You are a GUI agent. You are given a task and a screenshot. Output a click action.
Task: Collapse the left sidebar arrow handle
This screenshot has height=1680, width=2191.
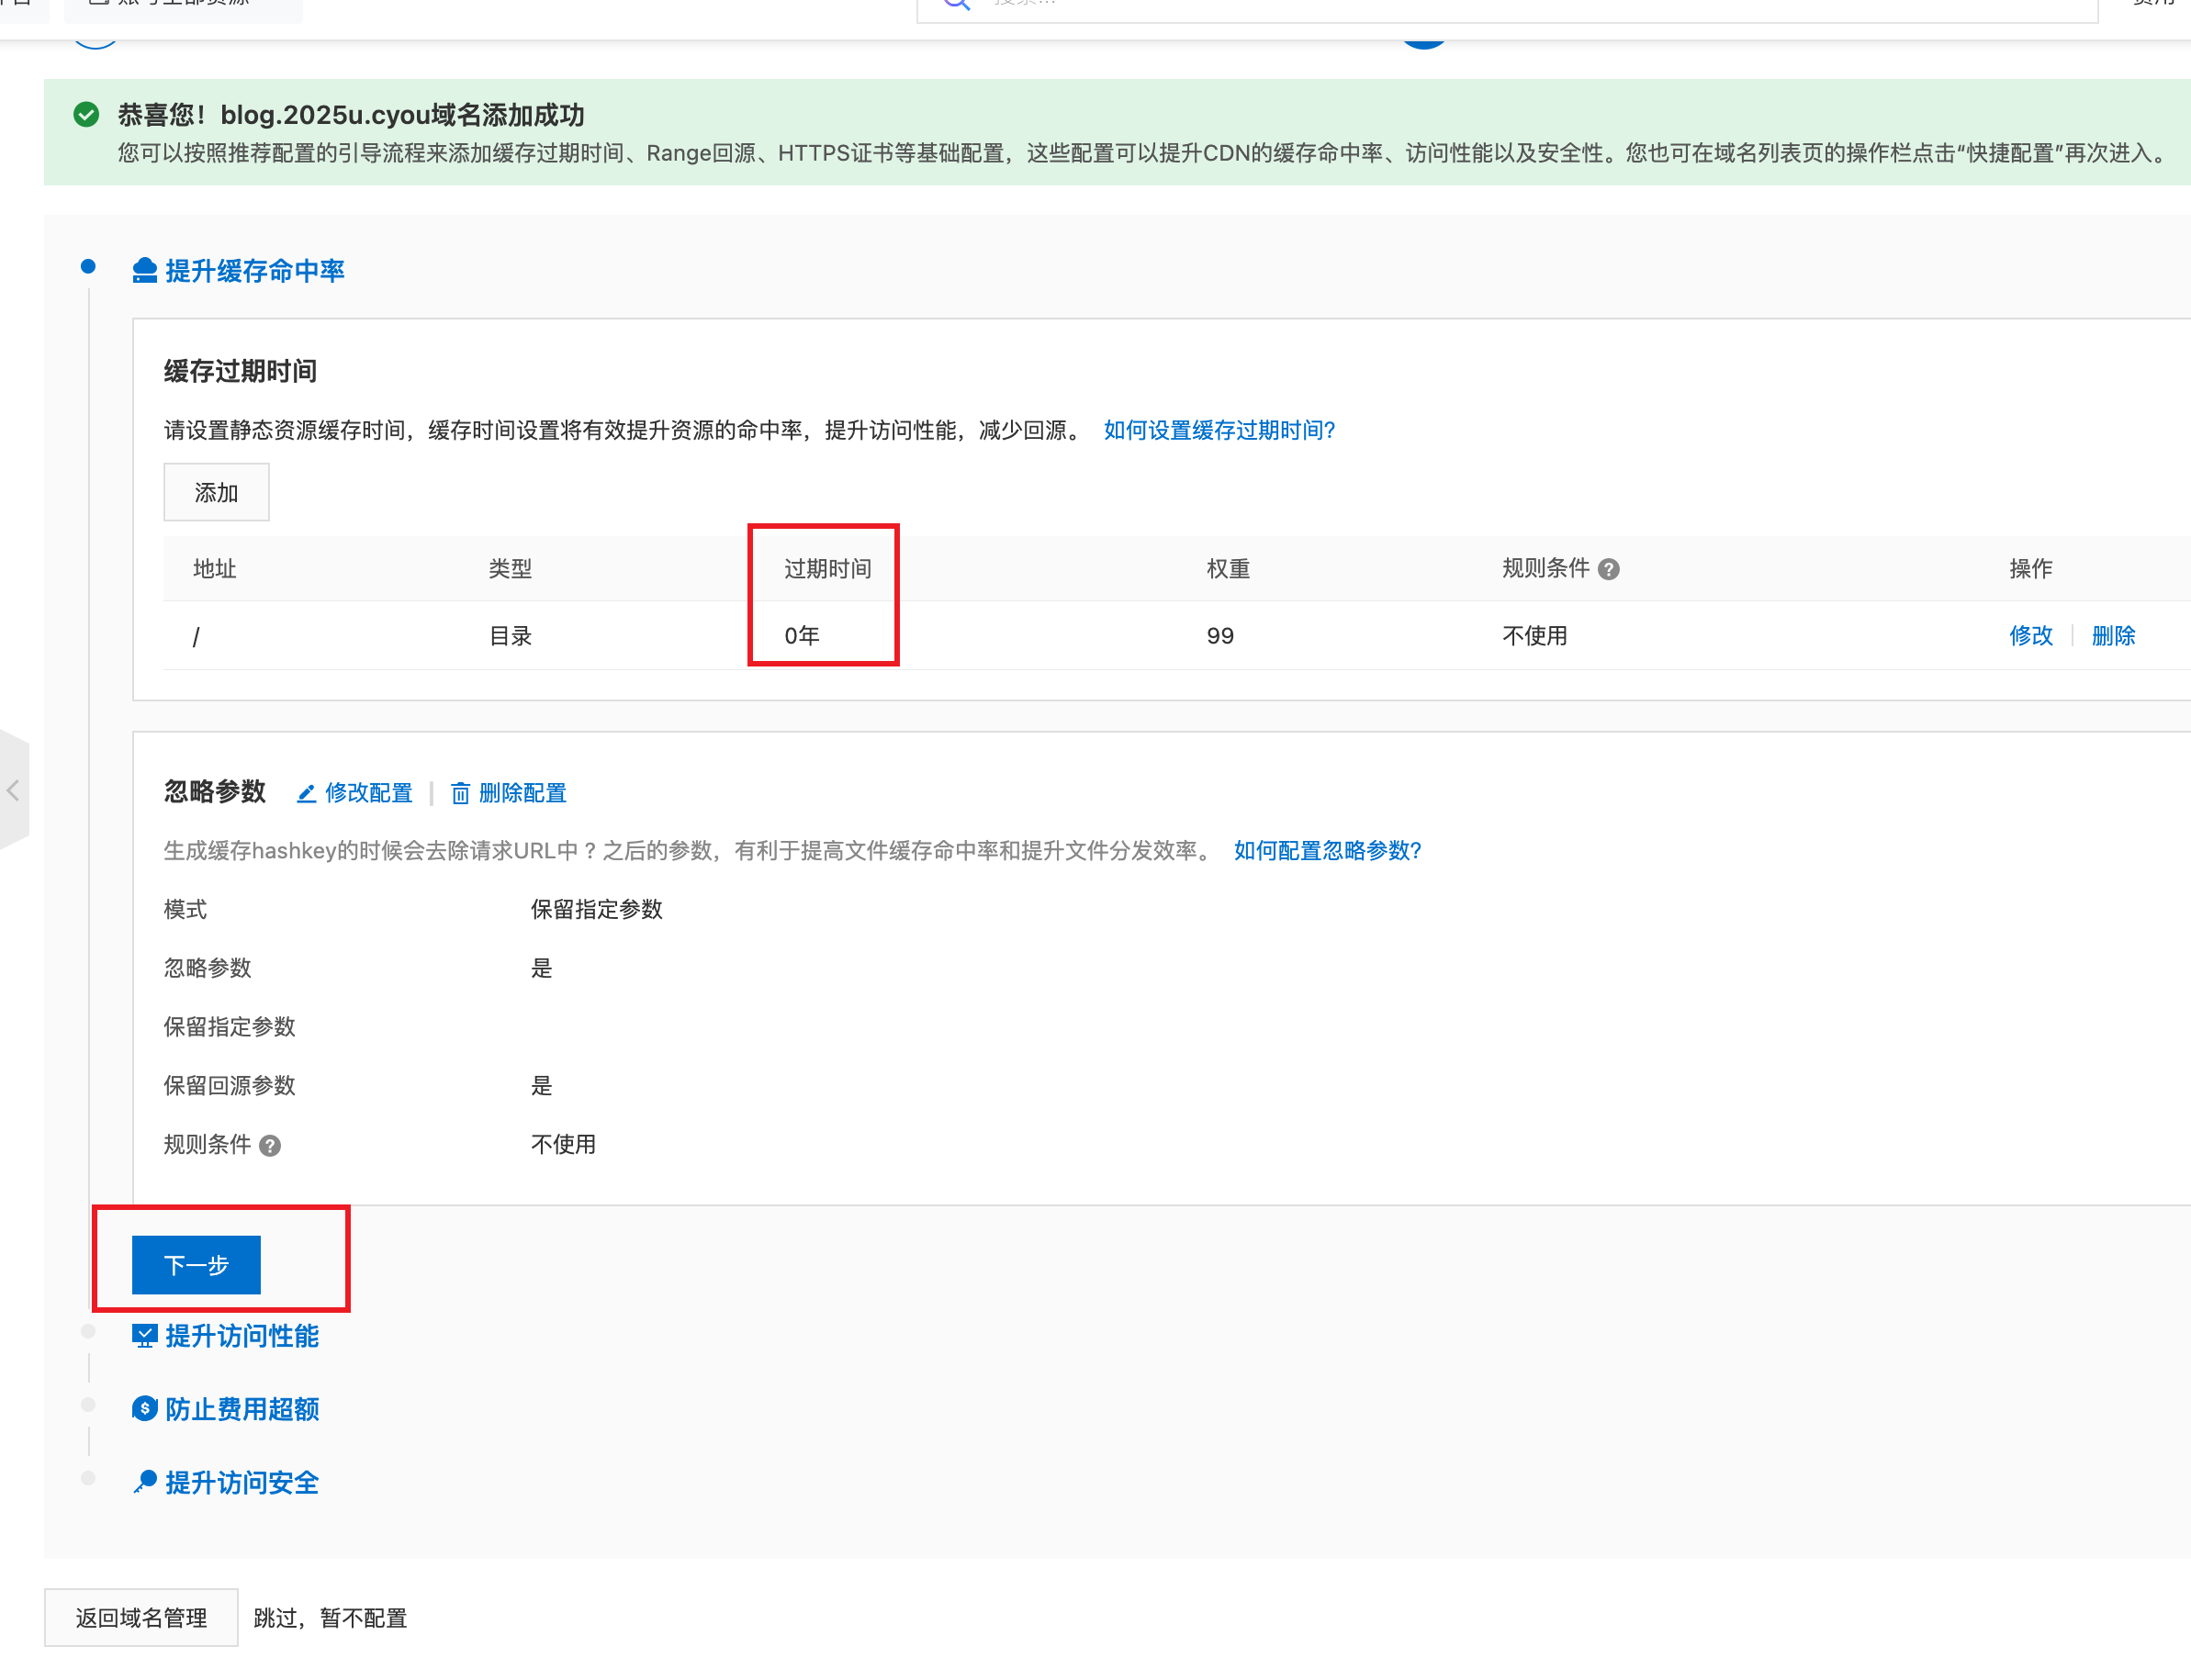click(x=13, y=790)
